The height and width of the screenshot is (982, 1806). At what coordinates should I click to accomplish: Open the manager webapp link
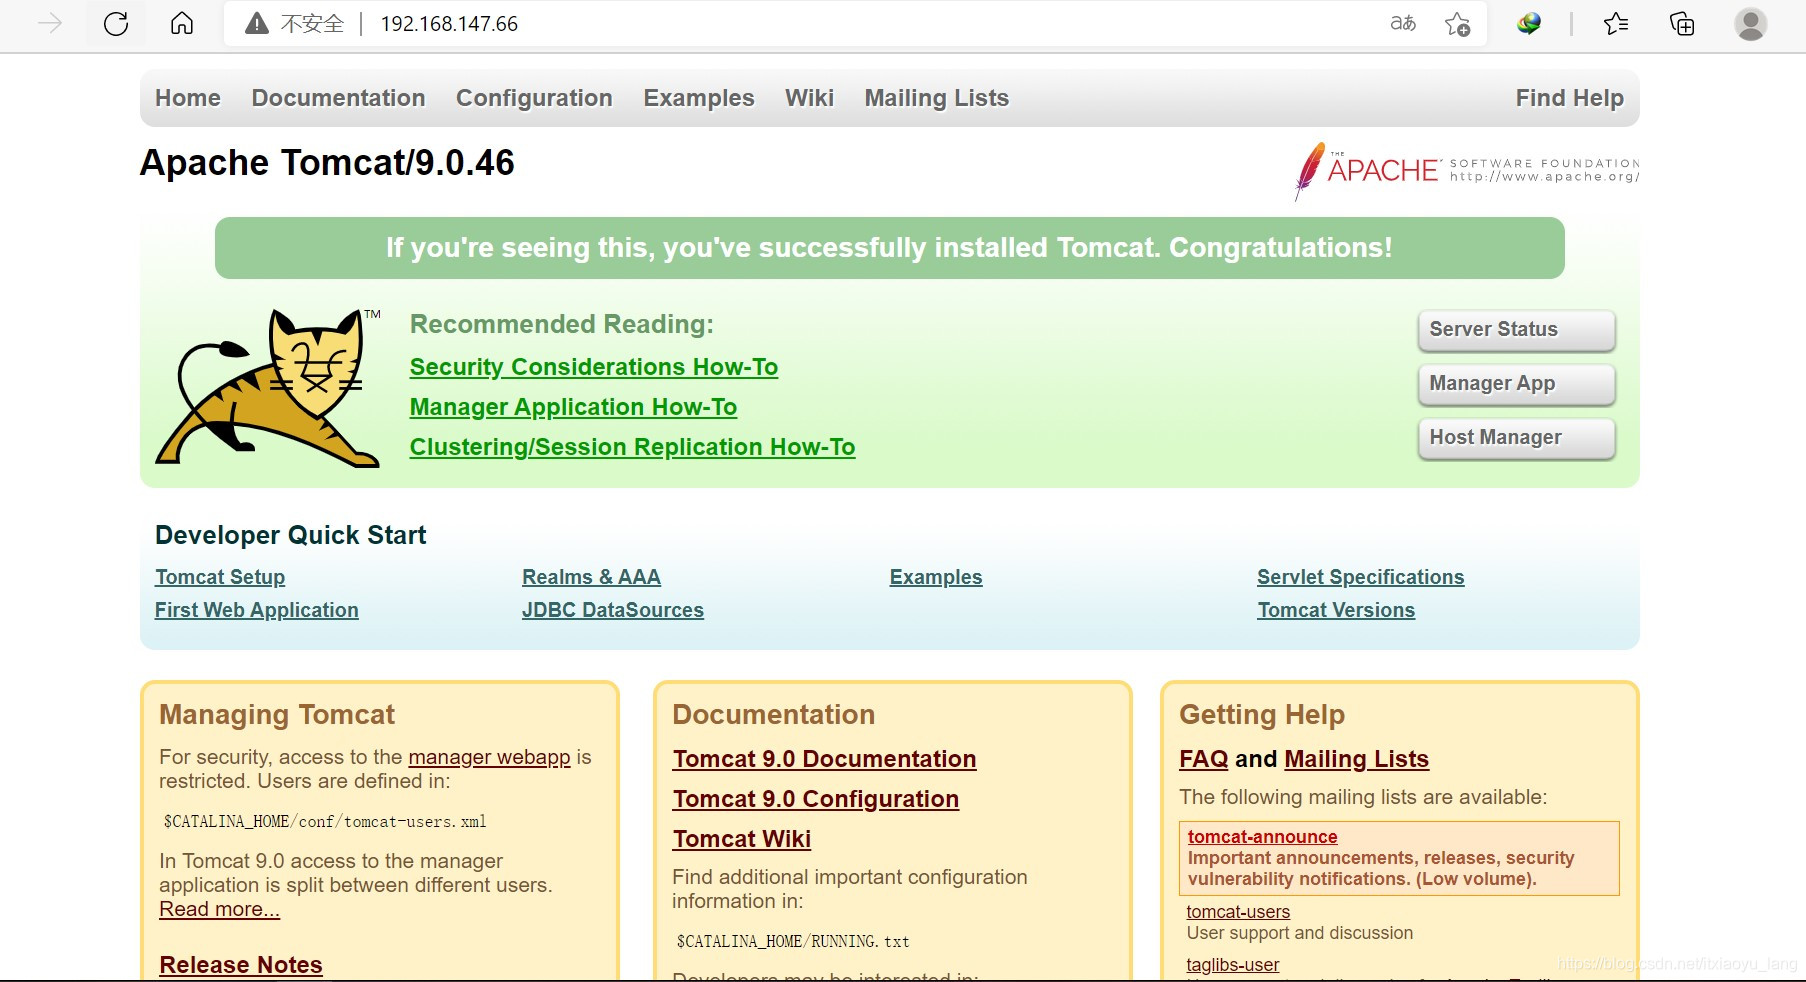tap(489, 757)
